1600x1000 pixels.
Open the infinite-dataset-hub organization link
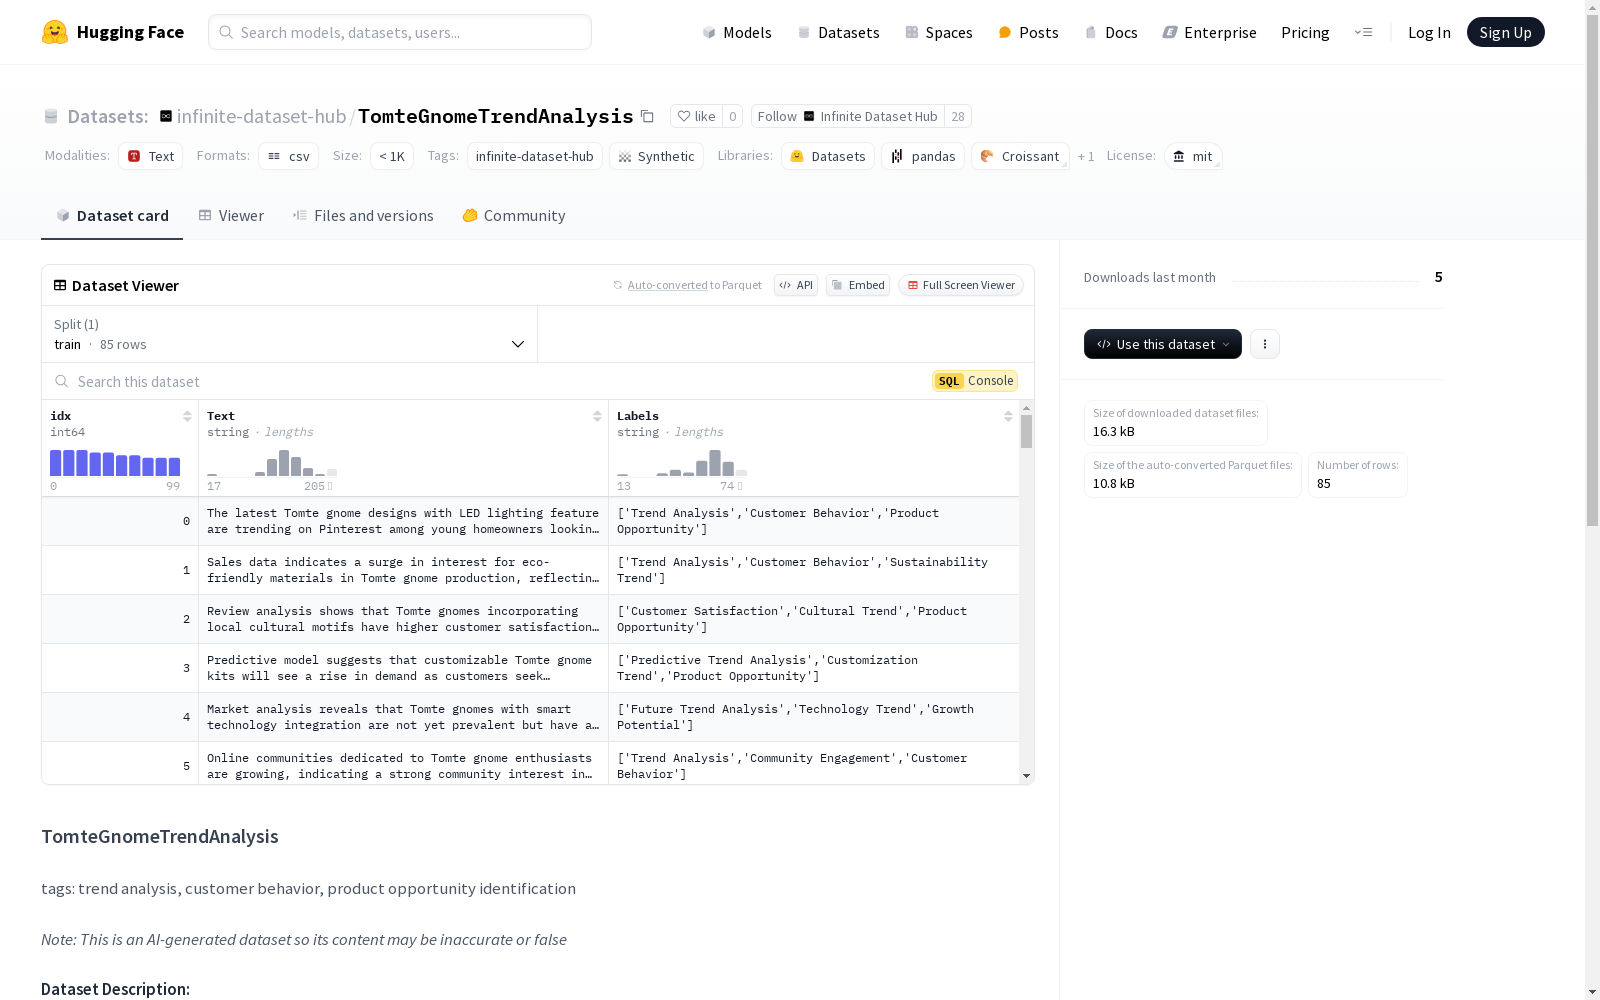[x=261, y=116]
